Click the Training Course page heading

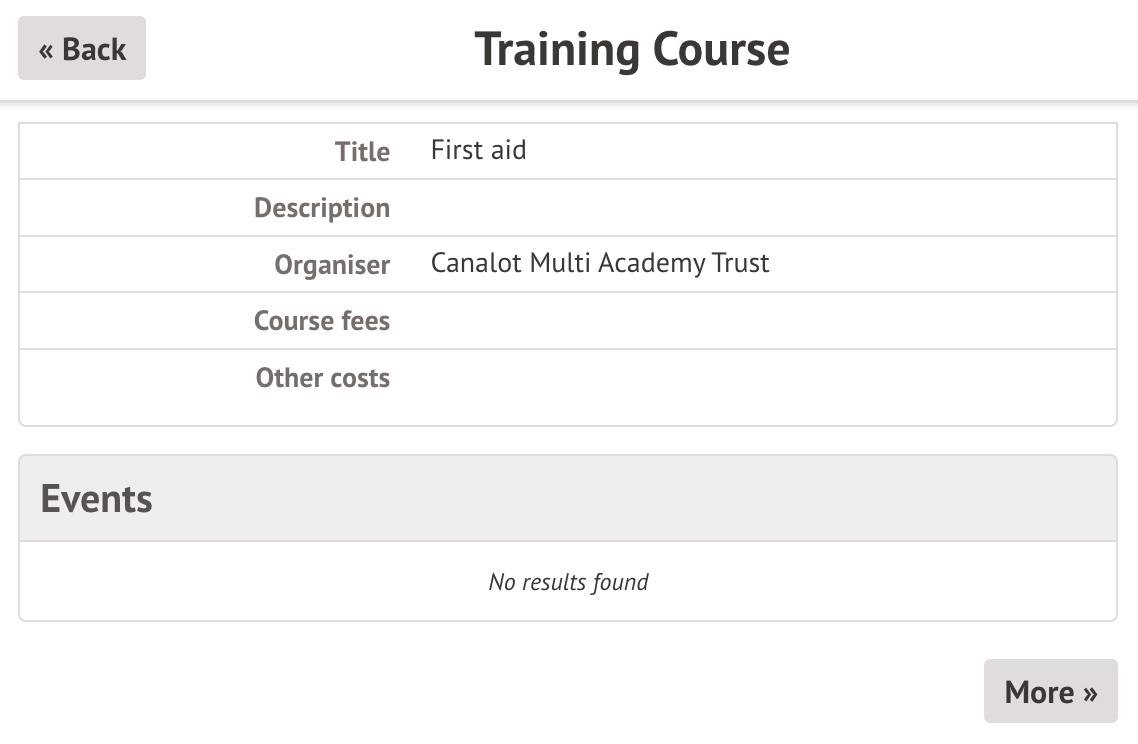pyautogui.click(x=631, y=49)
